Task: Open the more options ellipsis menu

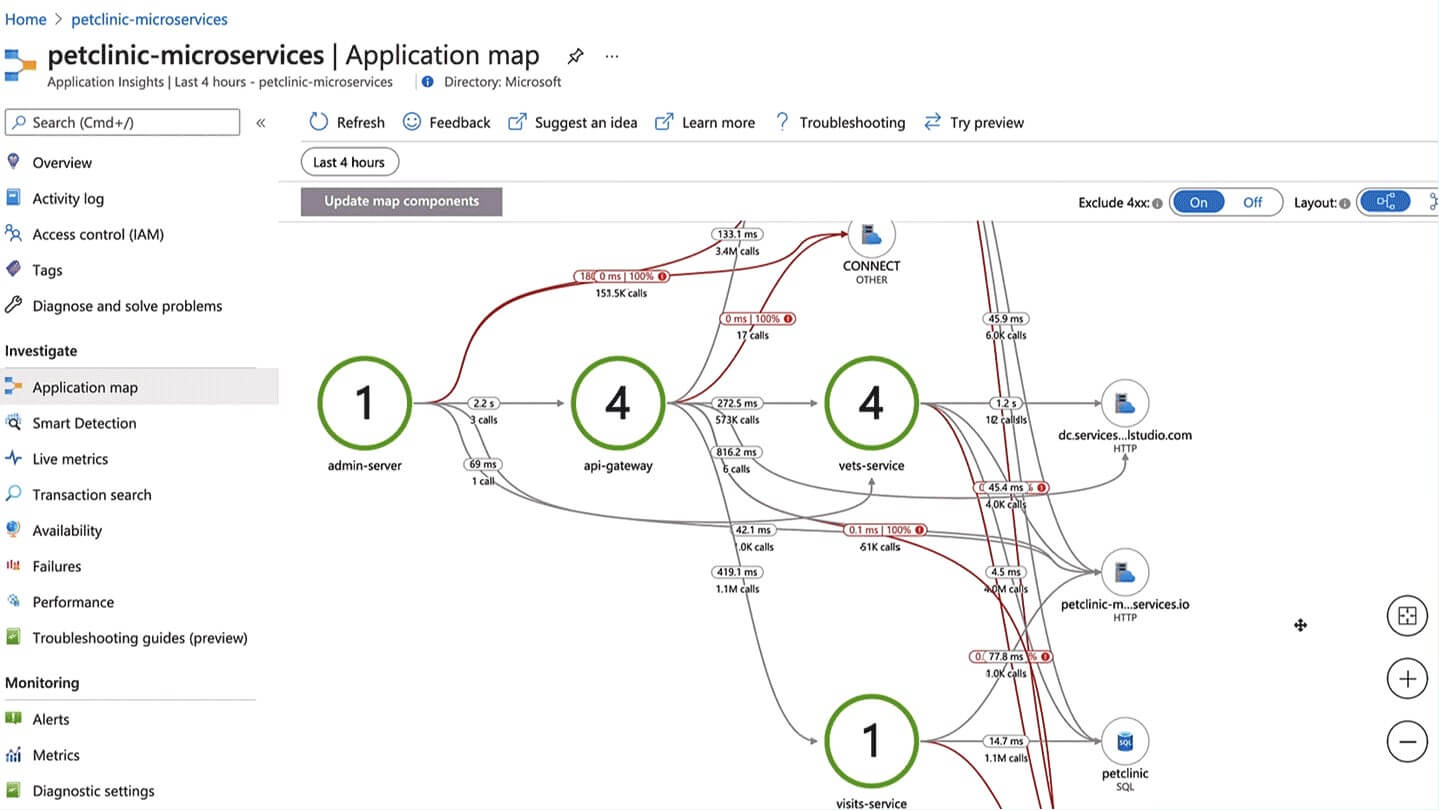Action: [x=612, y=56]
